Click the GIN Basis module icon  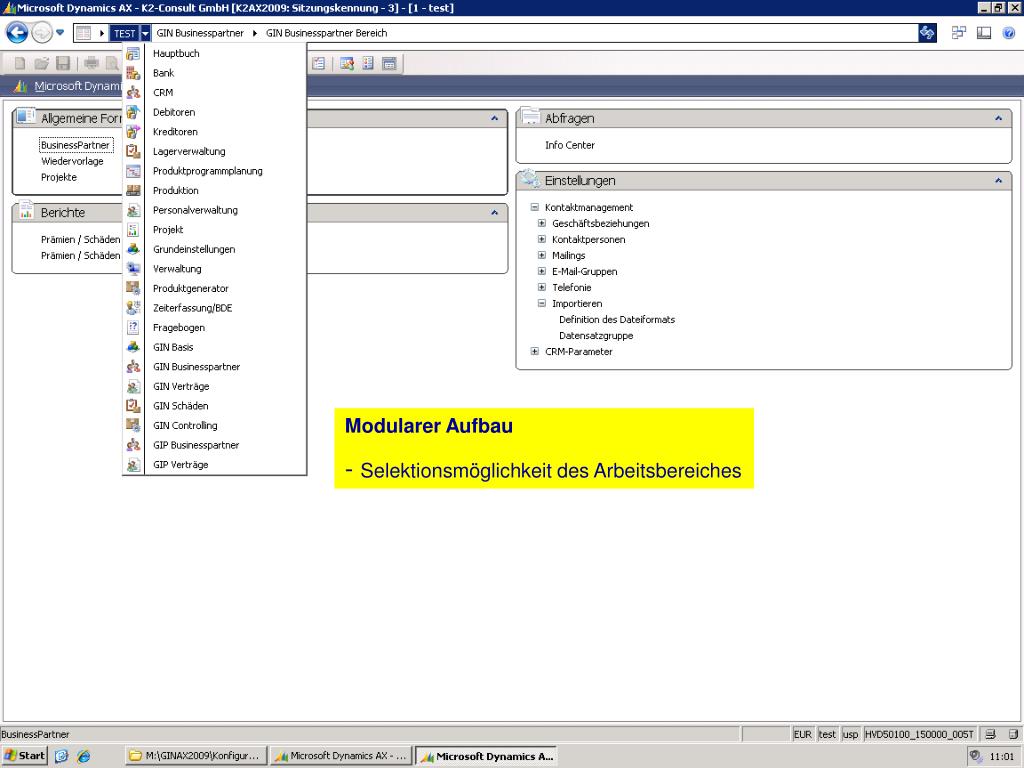click(x=133, y=347)
